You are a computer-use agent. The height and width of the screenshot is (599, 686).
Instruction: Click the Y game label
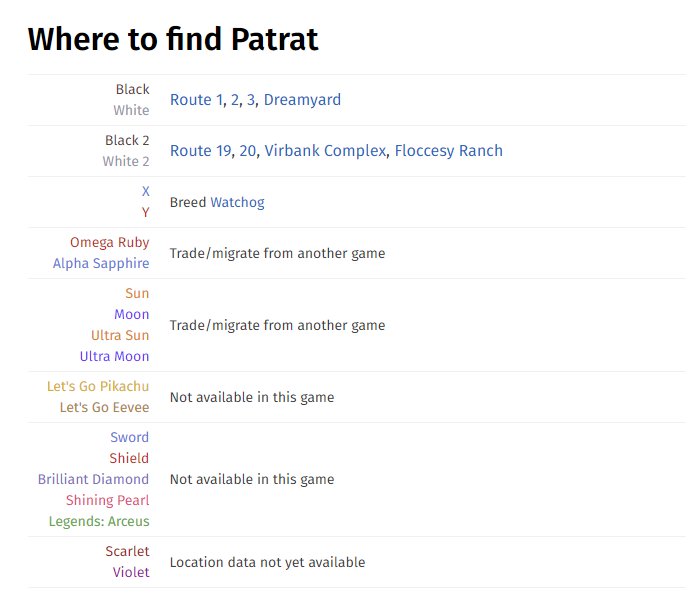[x=146, y=212]
